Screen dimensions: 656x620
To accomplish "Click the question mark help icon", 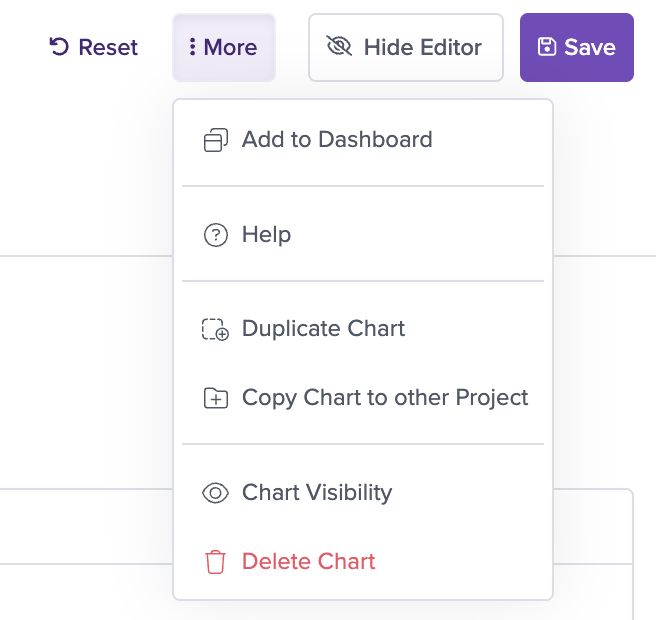I will [216, 235].
